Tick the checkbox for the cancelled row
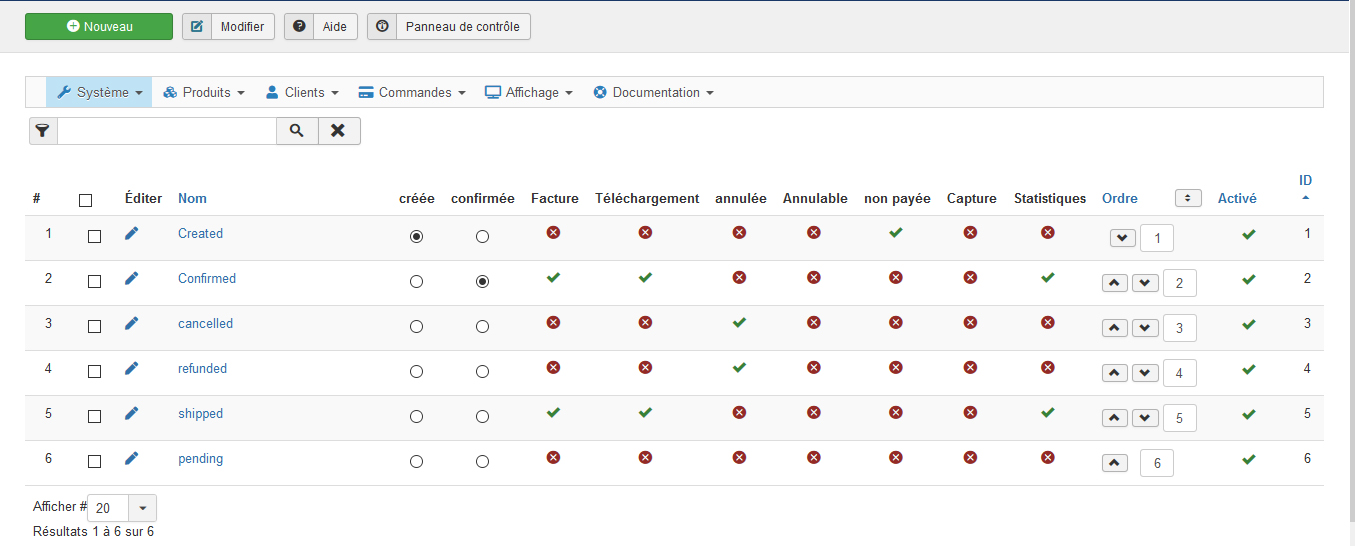 pos(94,326)
